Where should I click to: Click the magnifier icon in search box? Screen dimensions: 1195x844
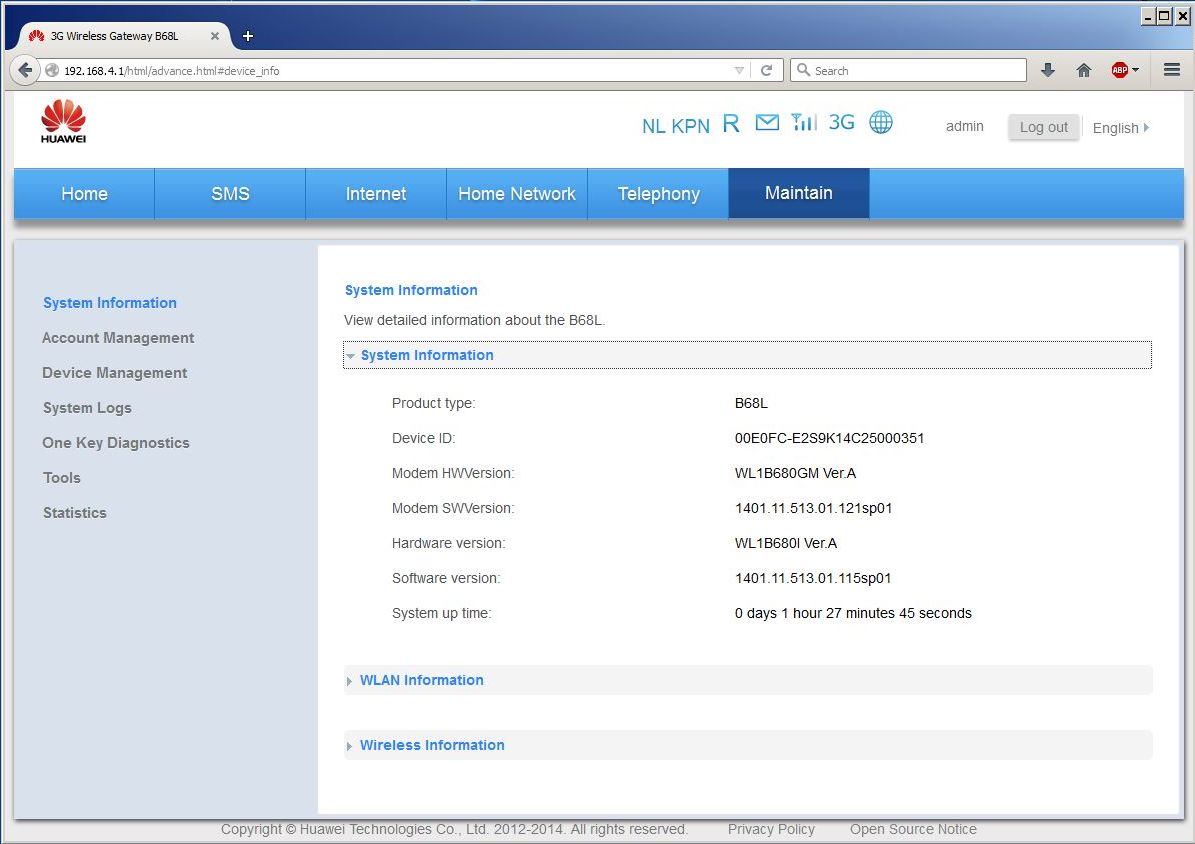pos(803,70)
